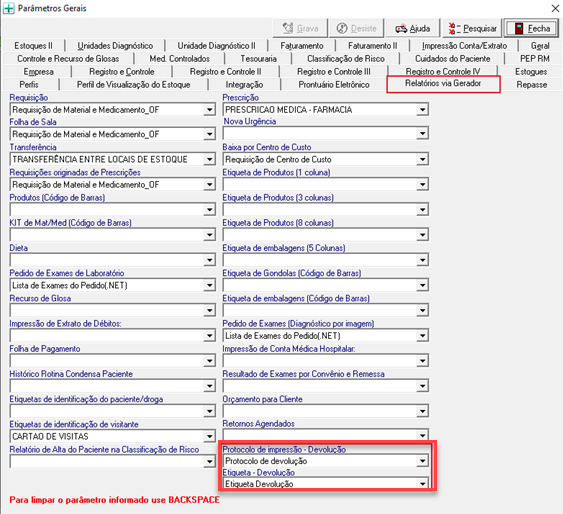Screen dimensions: 563x514
Task: Expand Impressão de Extrato de Débitos dropdown
Action: 209,336
